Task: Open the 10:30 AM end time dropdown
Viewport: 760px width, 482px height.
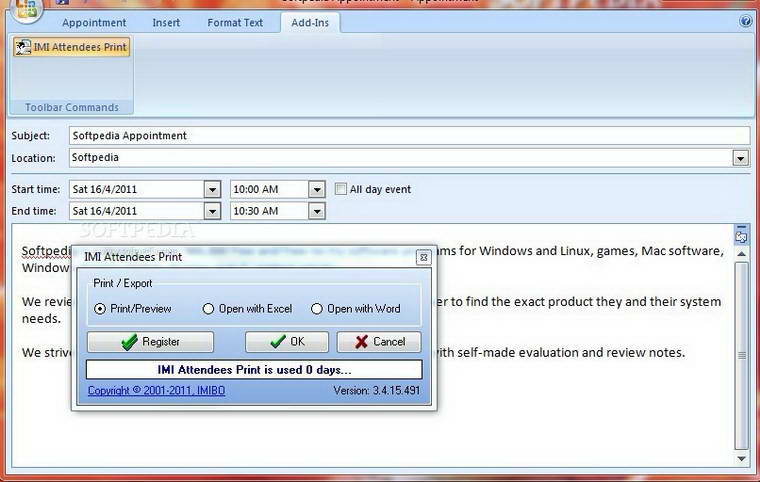Action: pyautogui.click(x=317, y=211)
